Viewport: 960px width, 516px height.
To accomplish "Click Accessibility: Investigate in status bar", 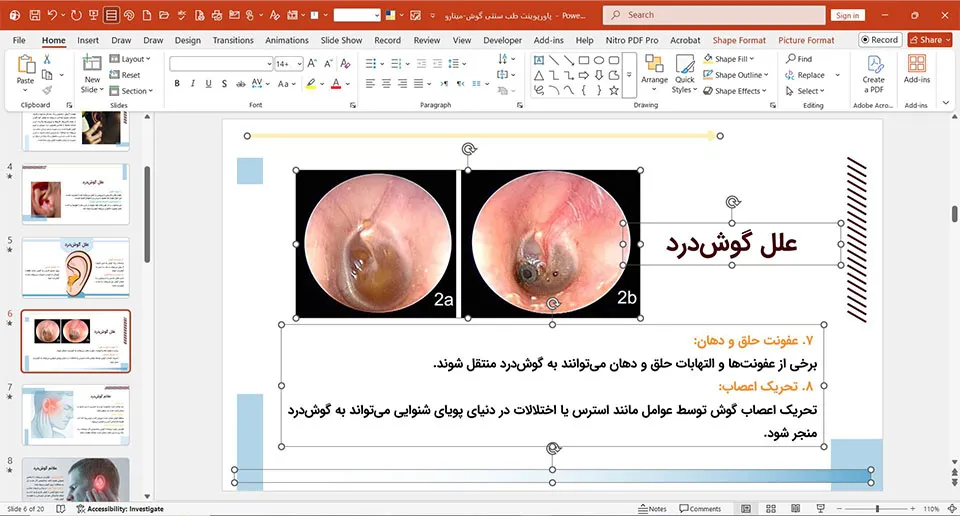I will click(x=120, y=509).
